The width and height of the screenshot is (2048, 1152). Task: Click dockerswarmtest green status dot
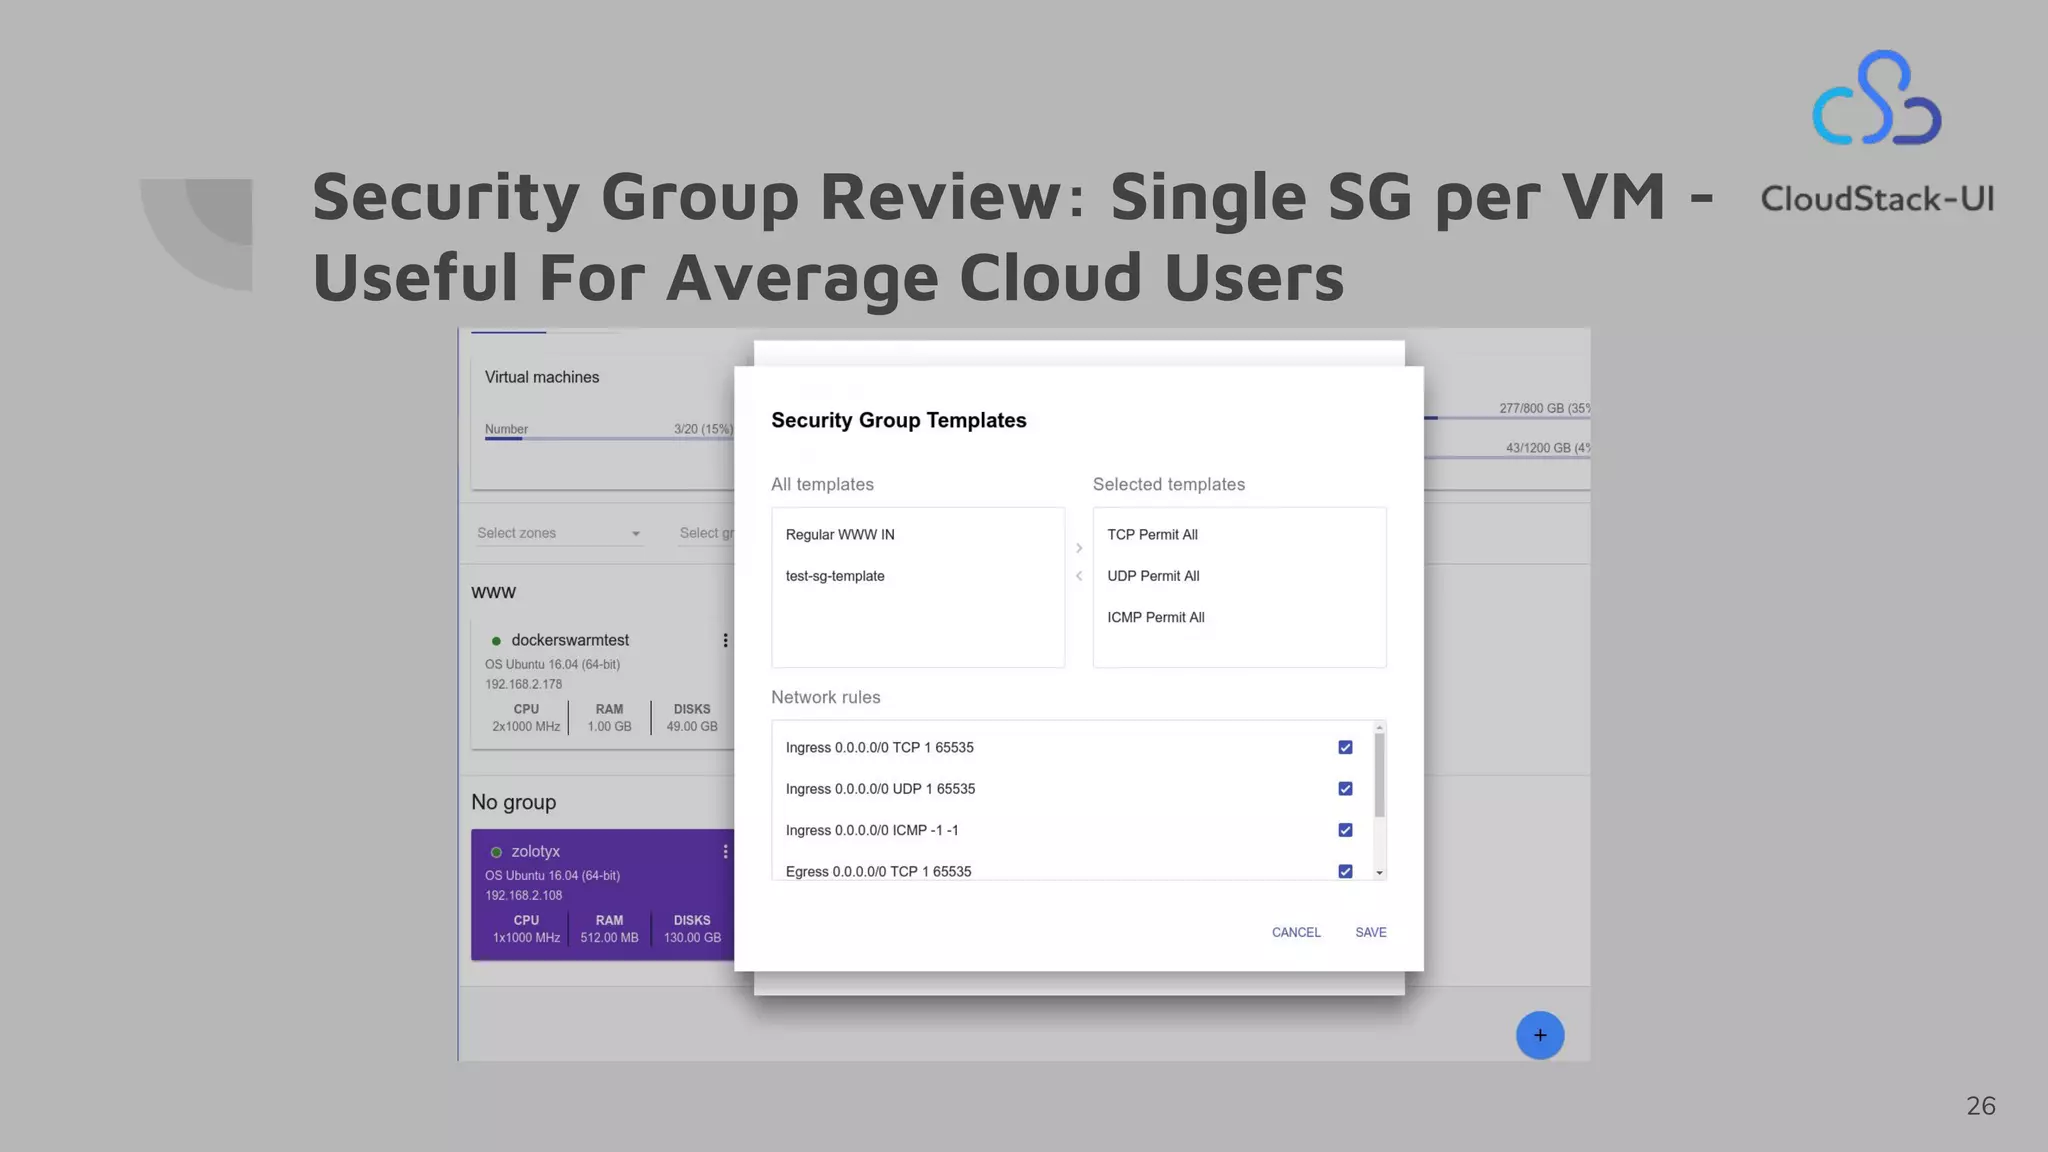(496, 641)
